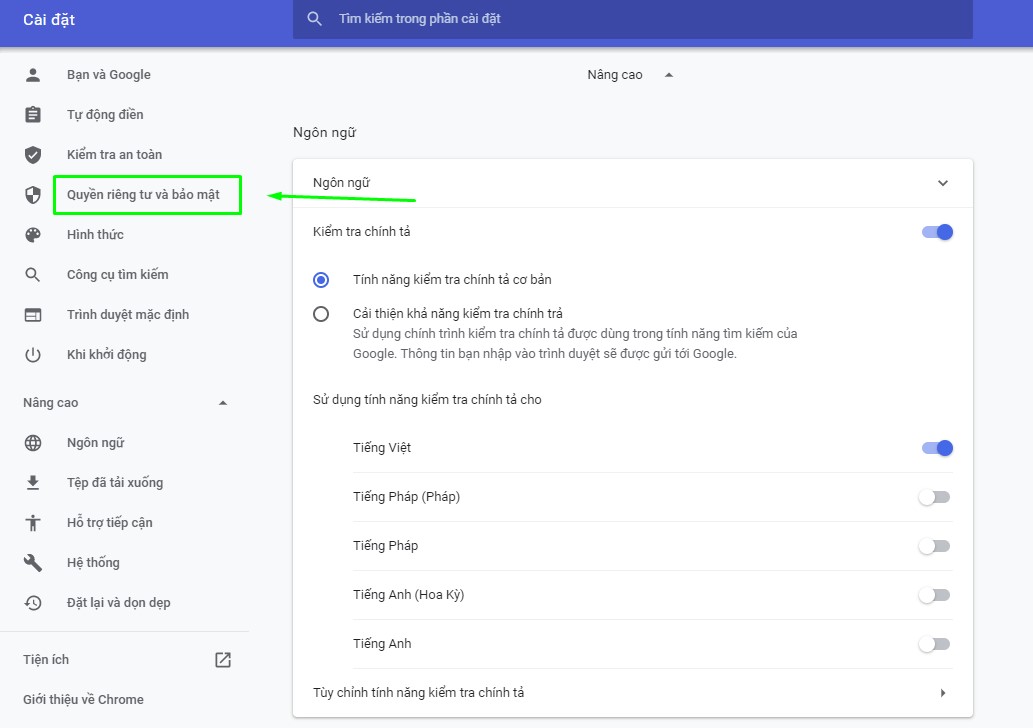This screenshot has width=1033, height=728.
Task: Click the shield icon for Quyền riêng tư và bảo mật
Action: (33, 195)
